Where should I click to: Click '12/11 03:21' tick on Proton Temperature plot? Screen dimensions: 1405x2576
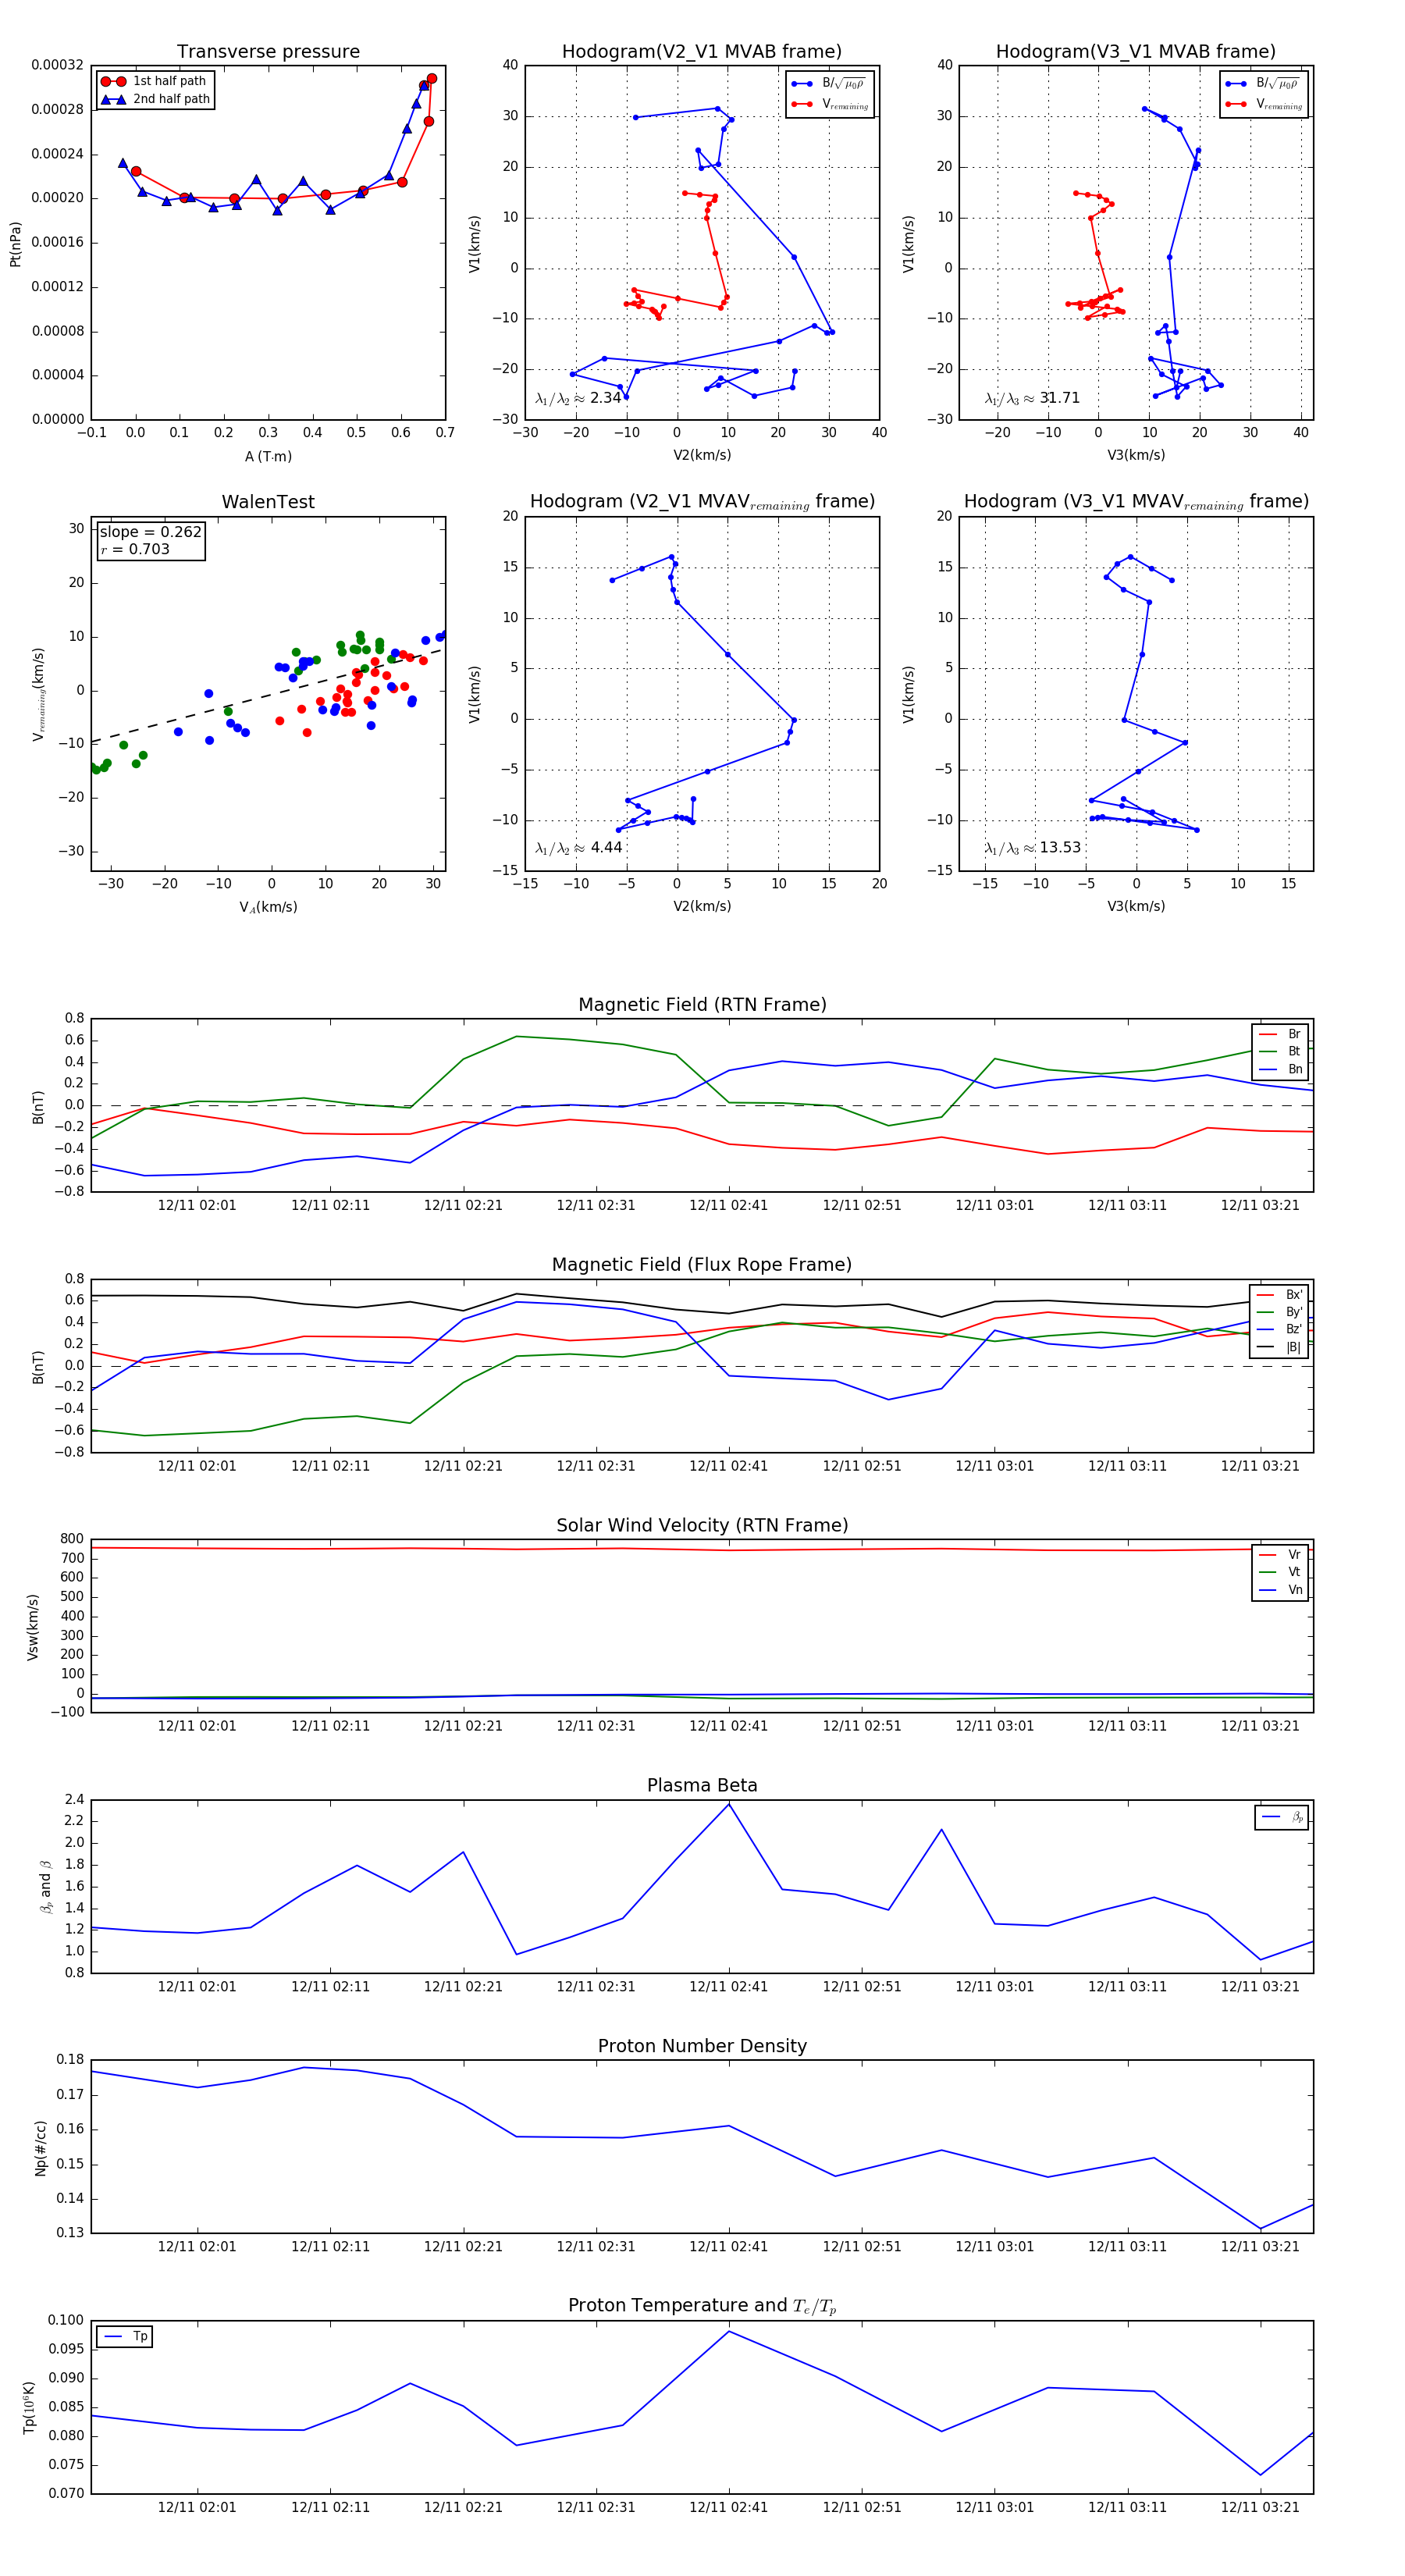point(1260,2507)
